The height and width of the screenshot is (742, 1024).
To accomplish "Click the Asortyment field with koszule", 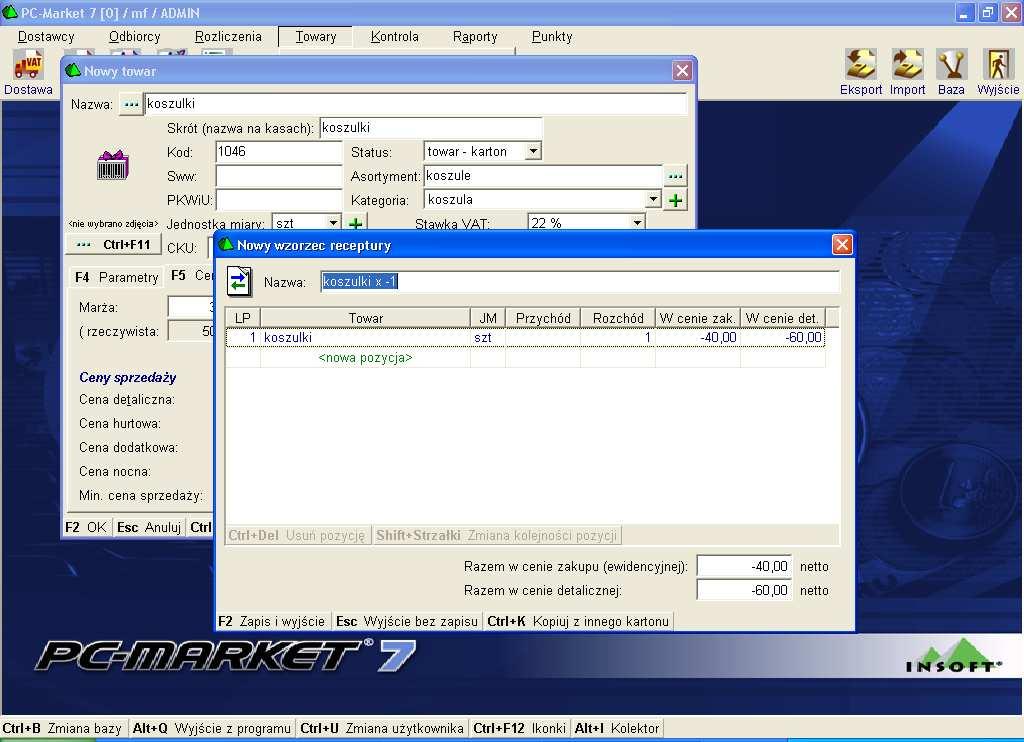I will click(x=543, y=176).
